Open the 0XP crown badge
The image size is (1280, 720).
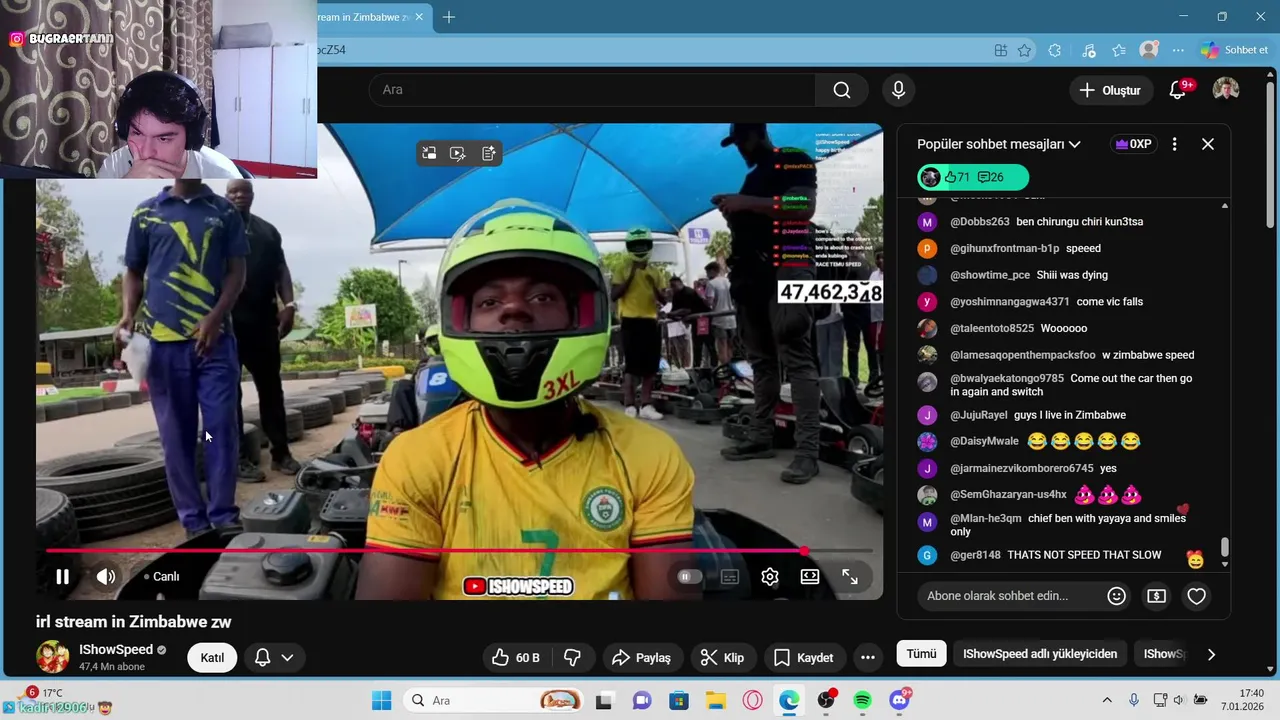pyautogui.click(x=1133, y=144)
